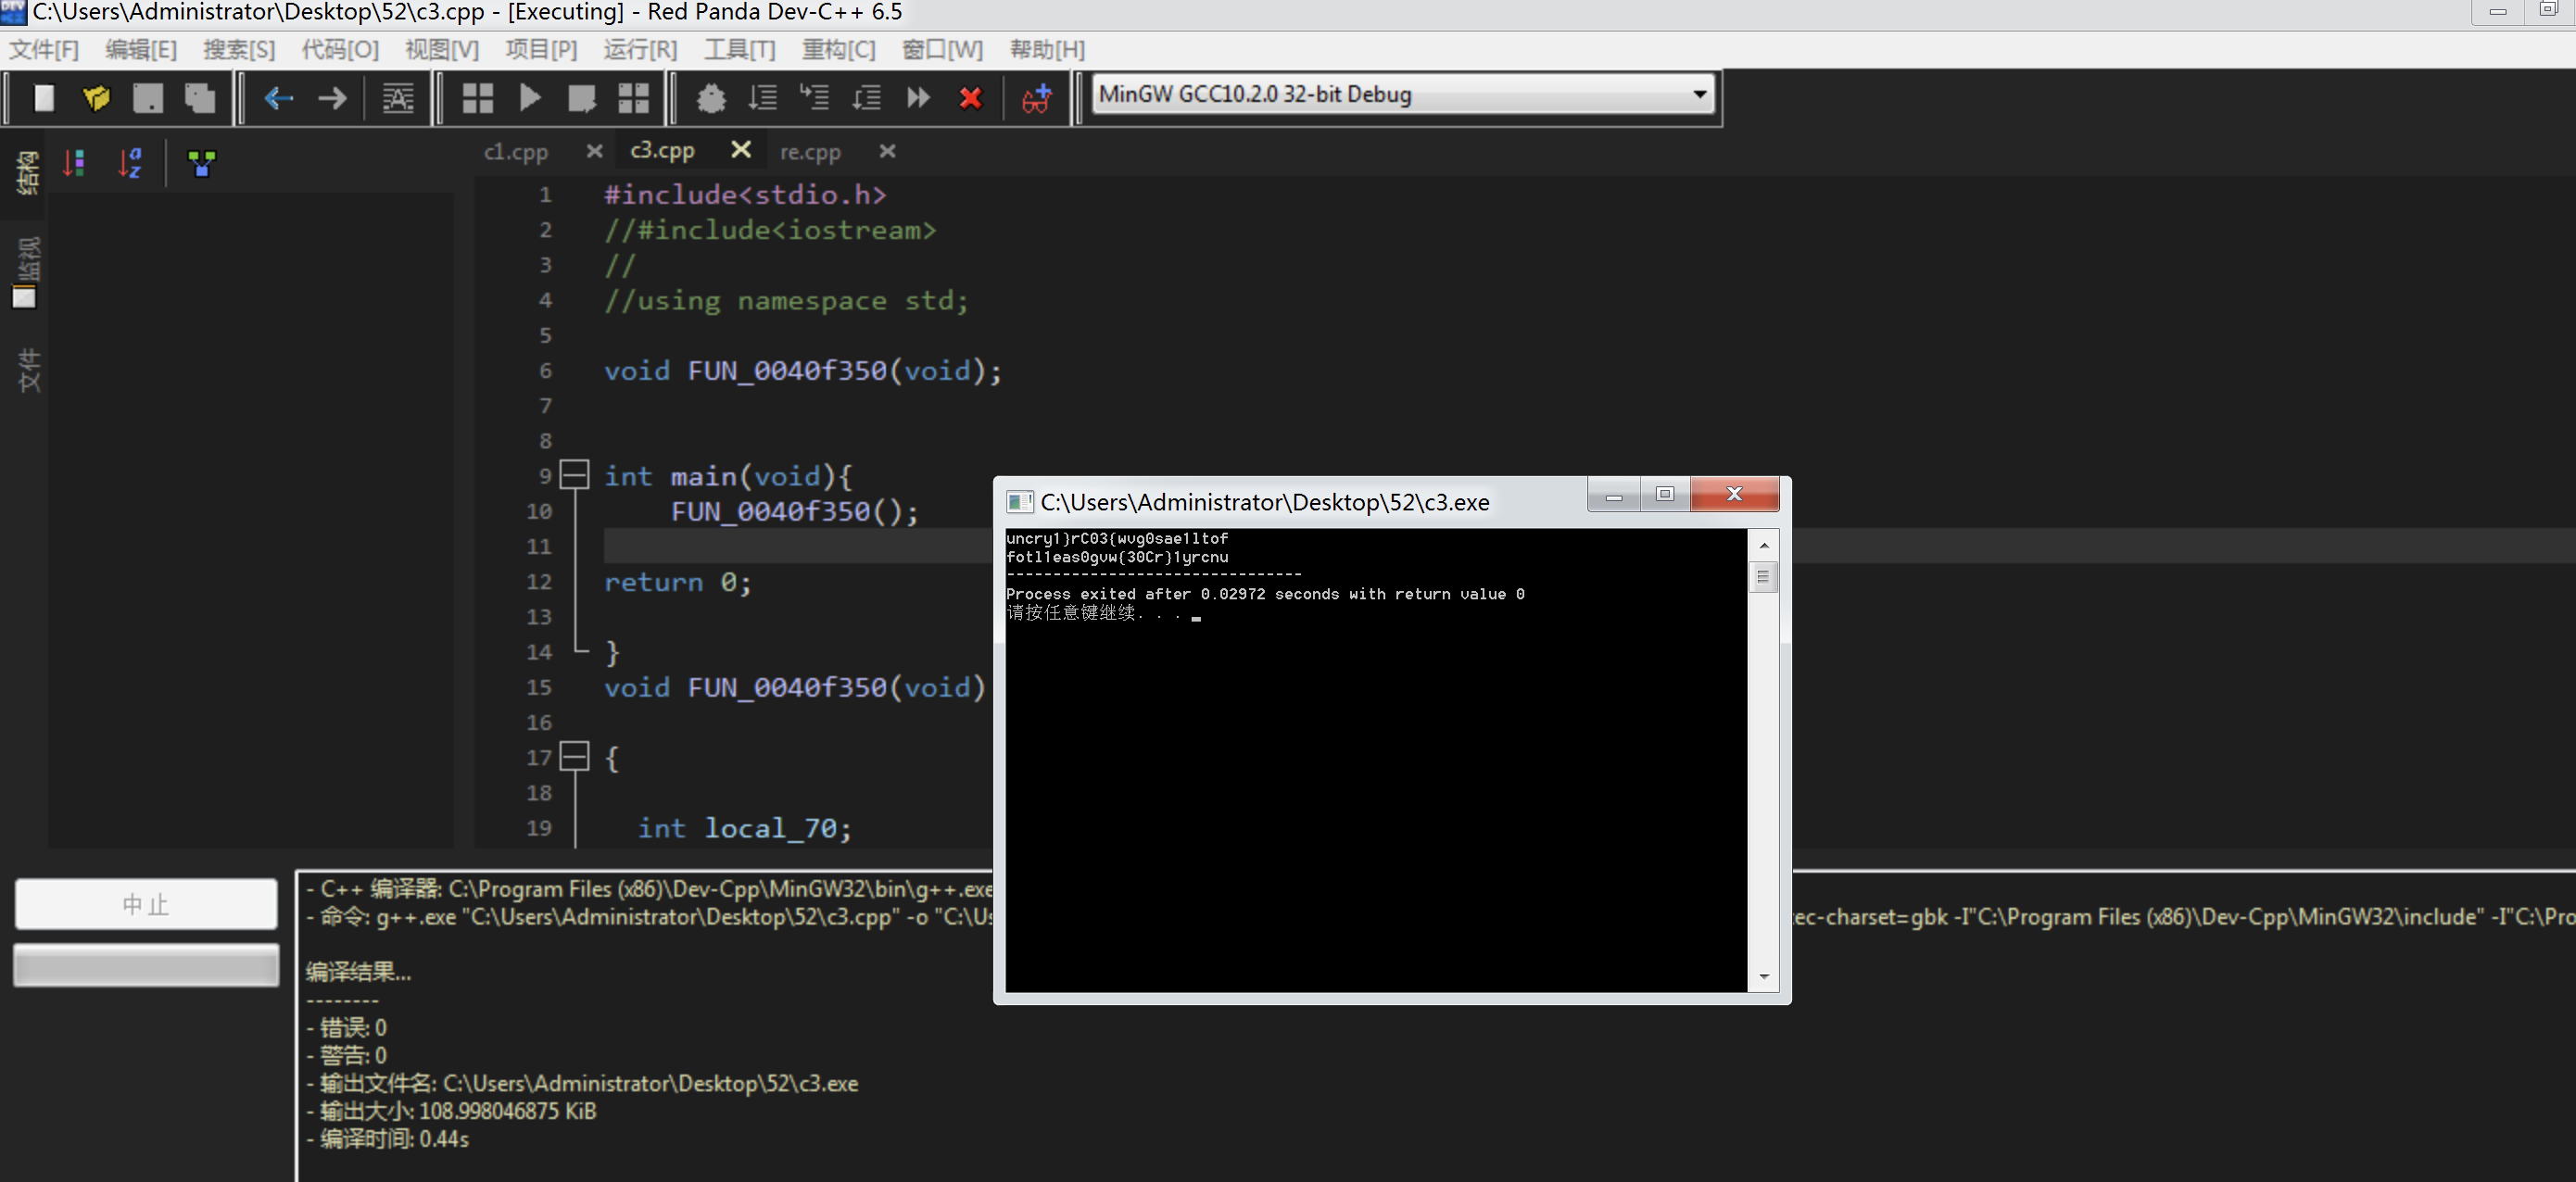Click the Run play icon
The image size is (2576, 1182).
point(530,98)
